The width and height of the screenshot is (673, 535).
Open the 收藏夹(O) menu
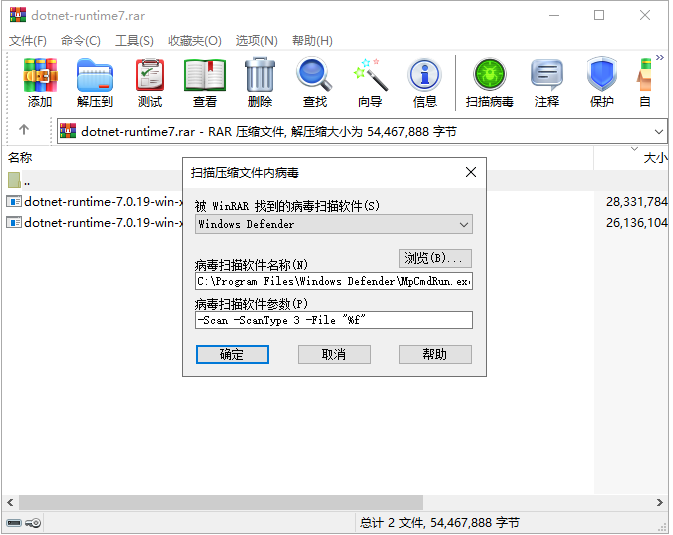click(x=195, y=41)
